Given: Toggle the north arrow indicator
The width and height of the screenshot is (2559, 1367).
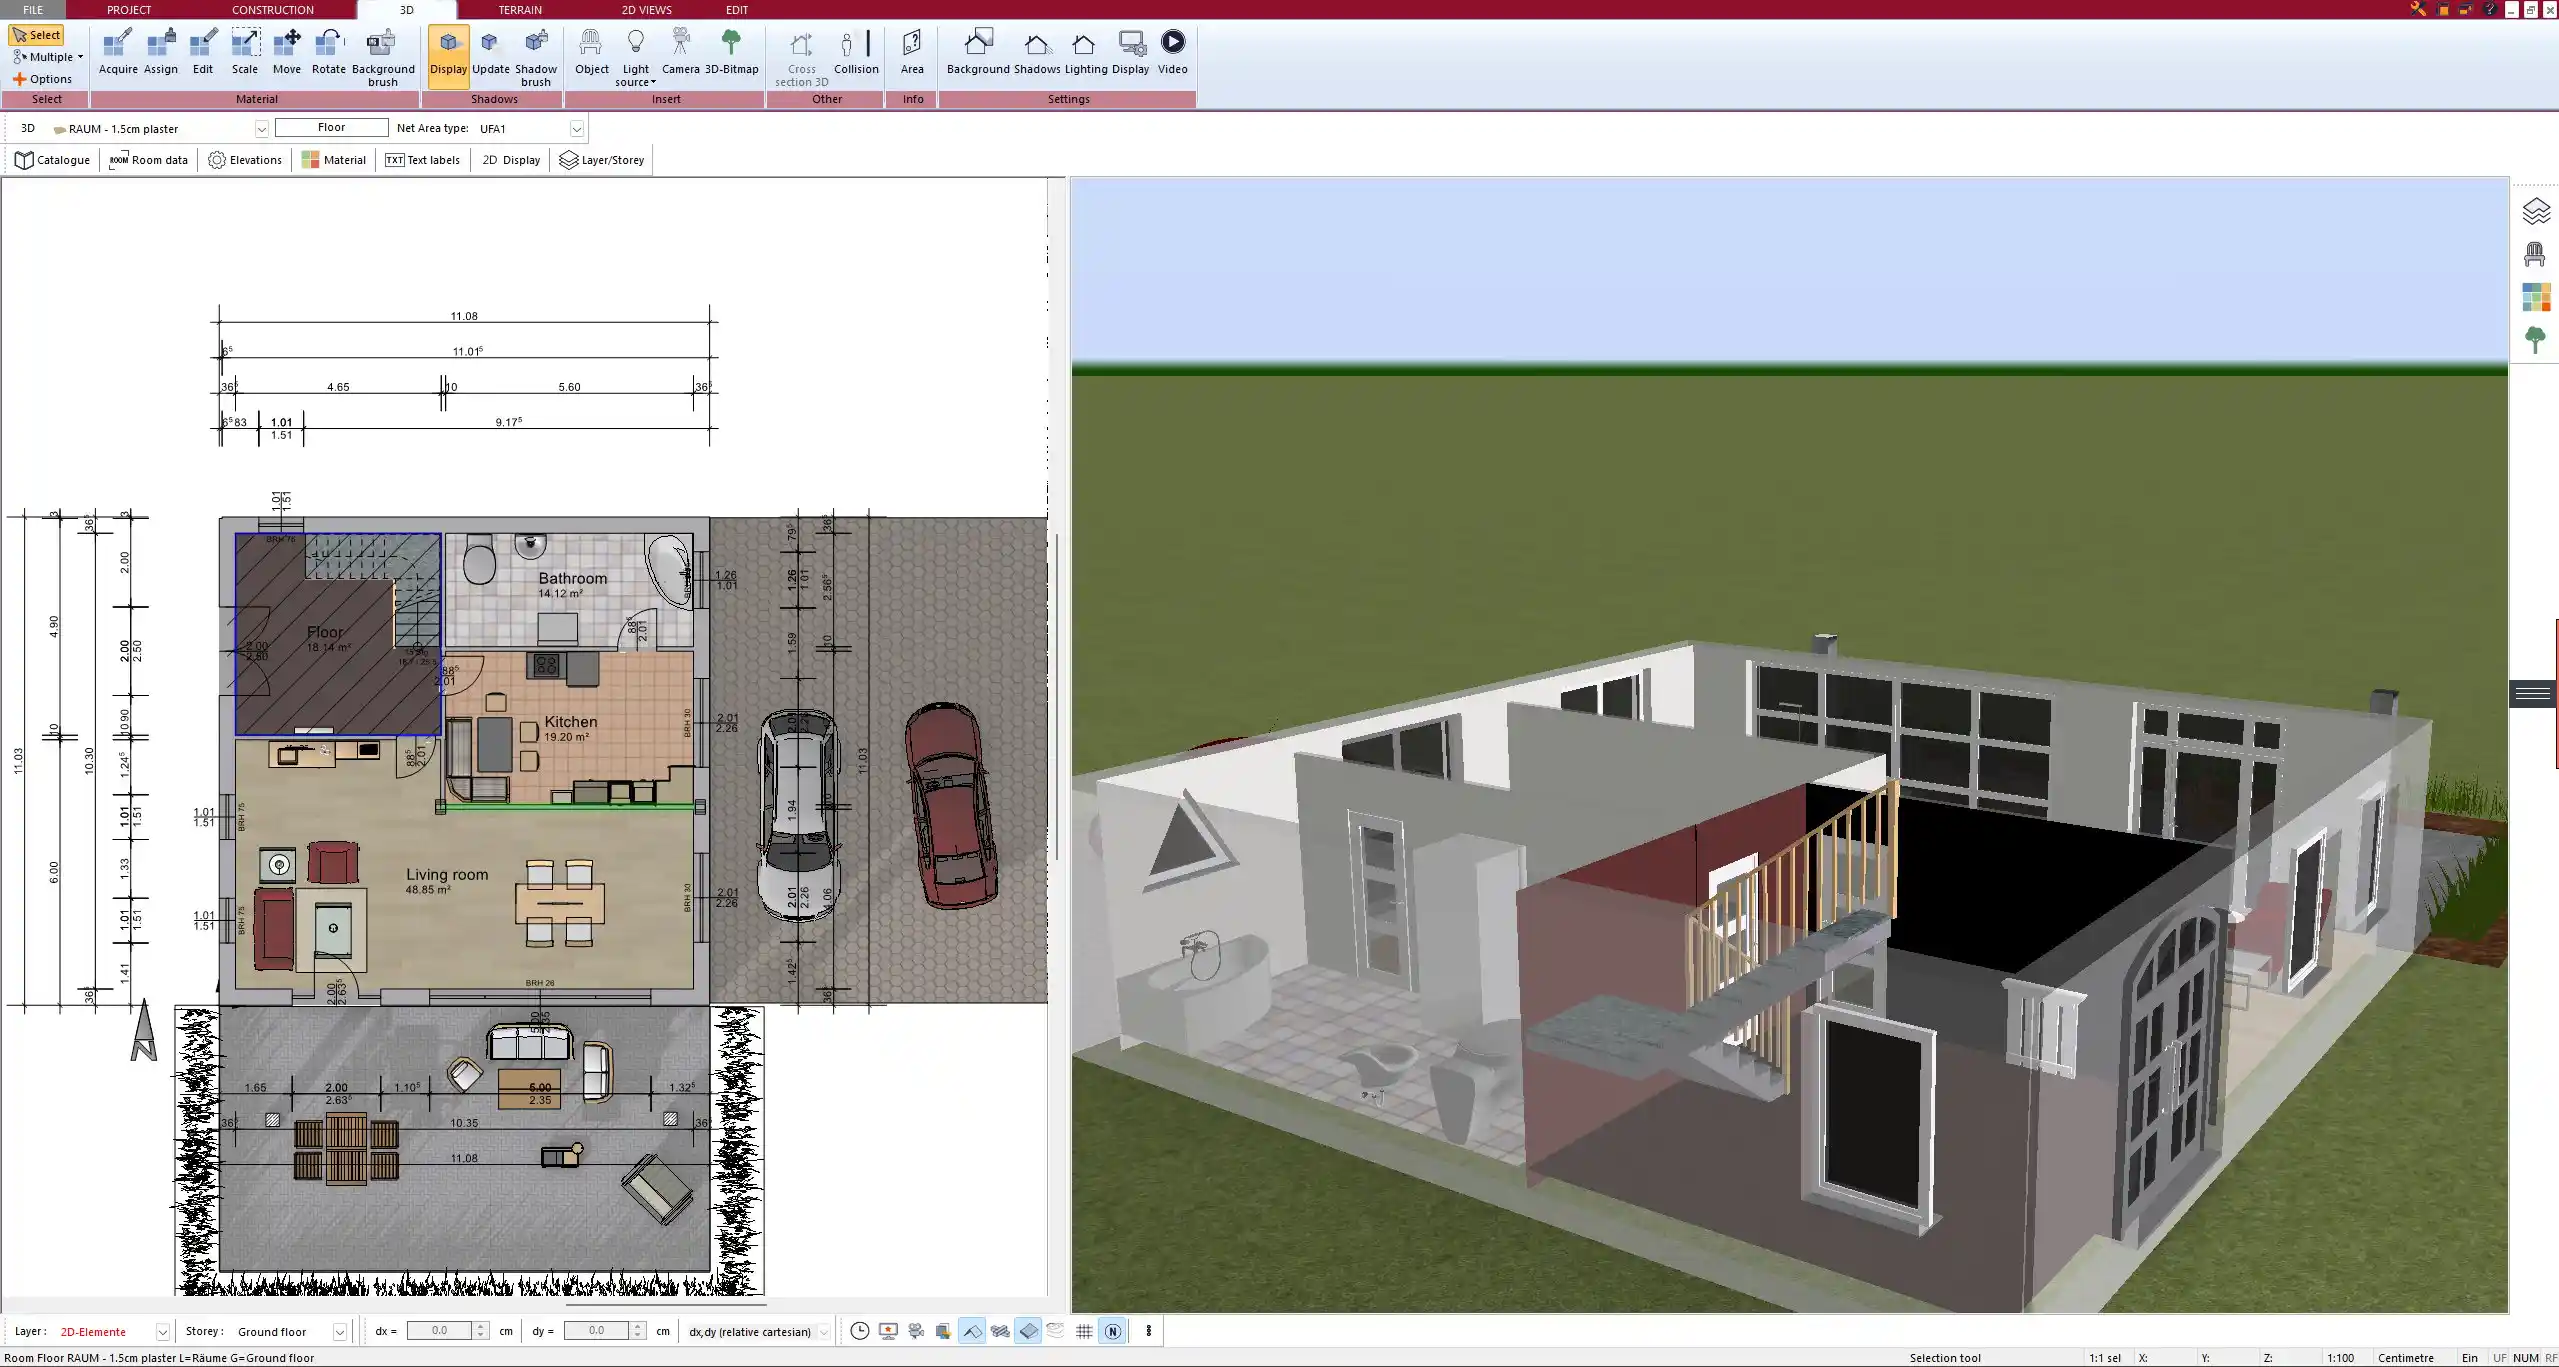Looking at the screenshot, I should pos(1113,1331).
